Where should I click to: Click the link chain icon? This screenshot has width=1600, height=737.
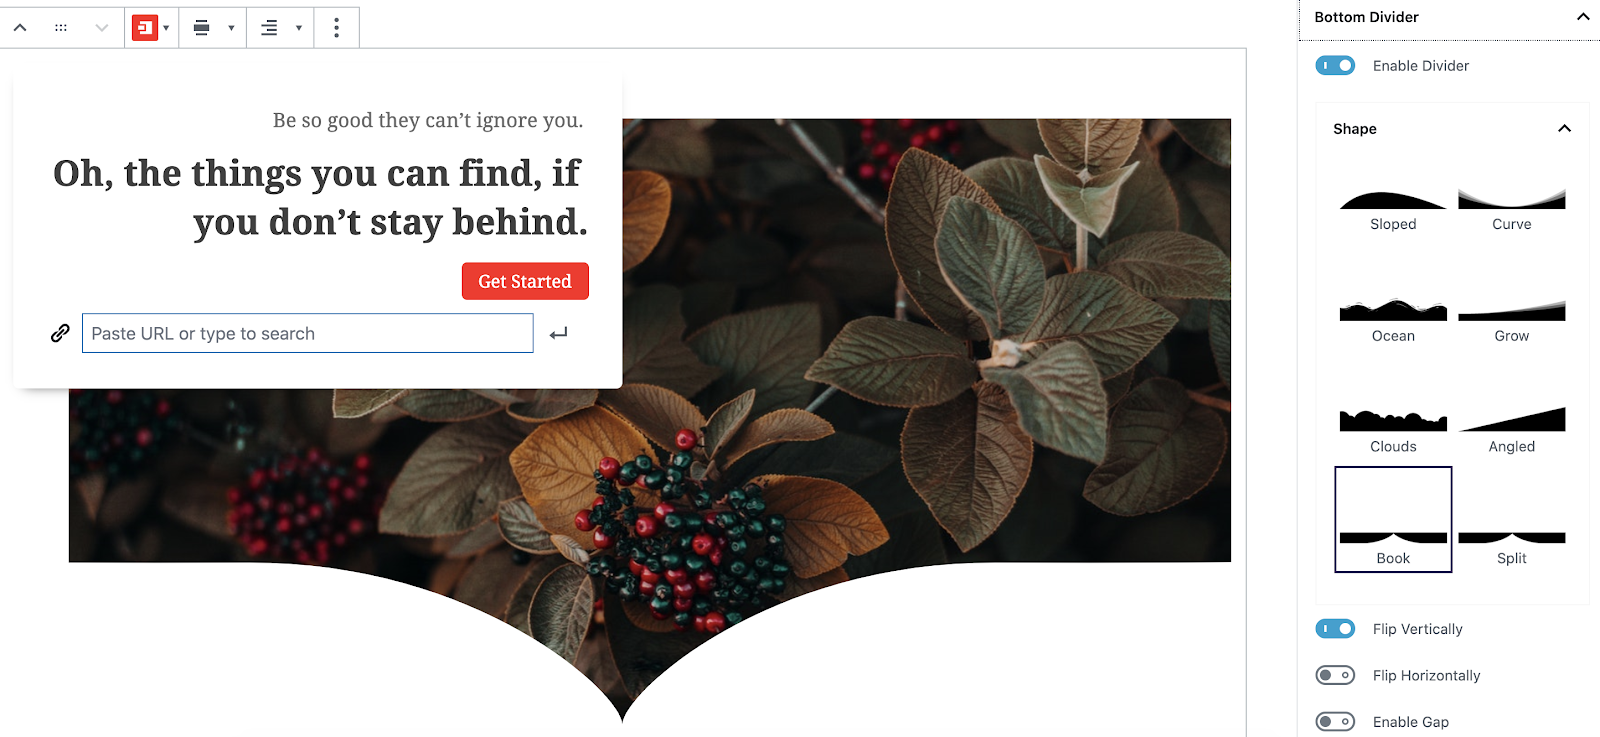tap(60, 333)
